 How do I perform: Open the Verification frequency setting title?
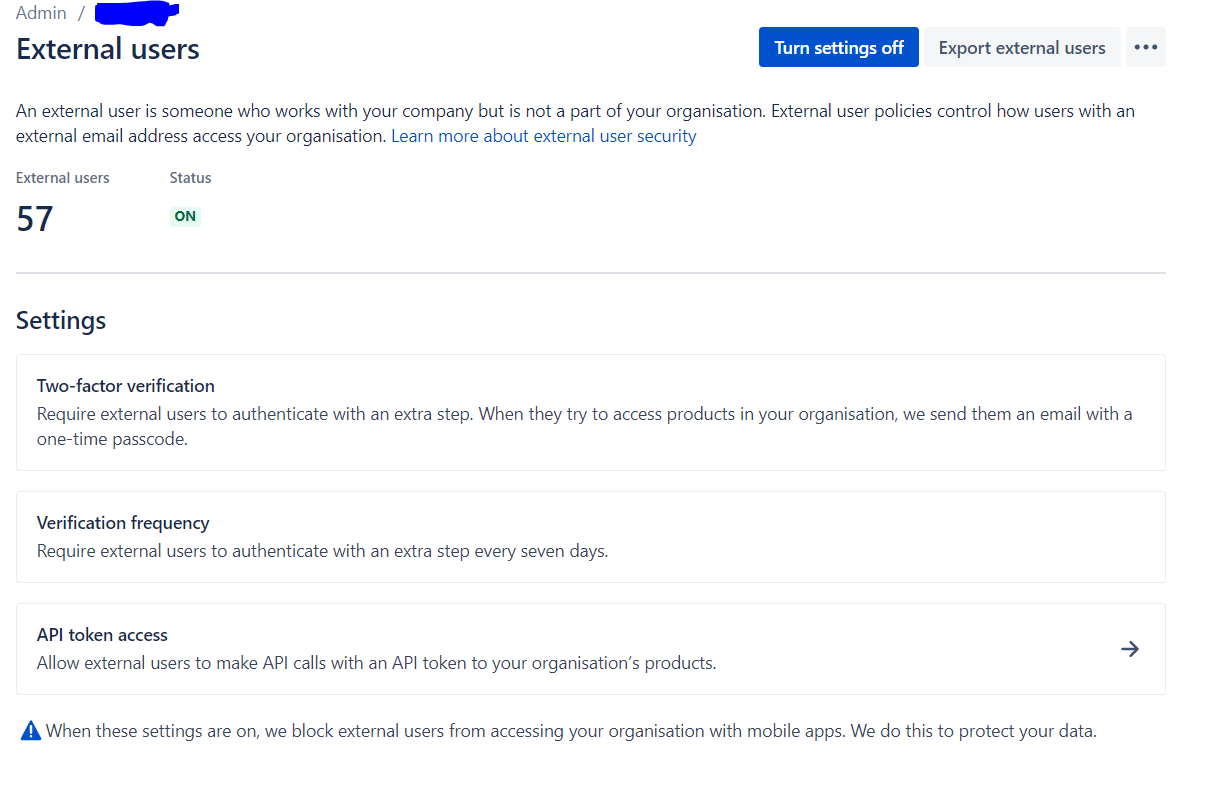[123, 523]
